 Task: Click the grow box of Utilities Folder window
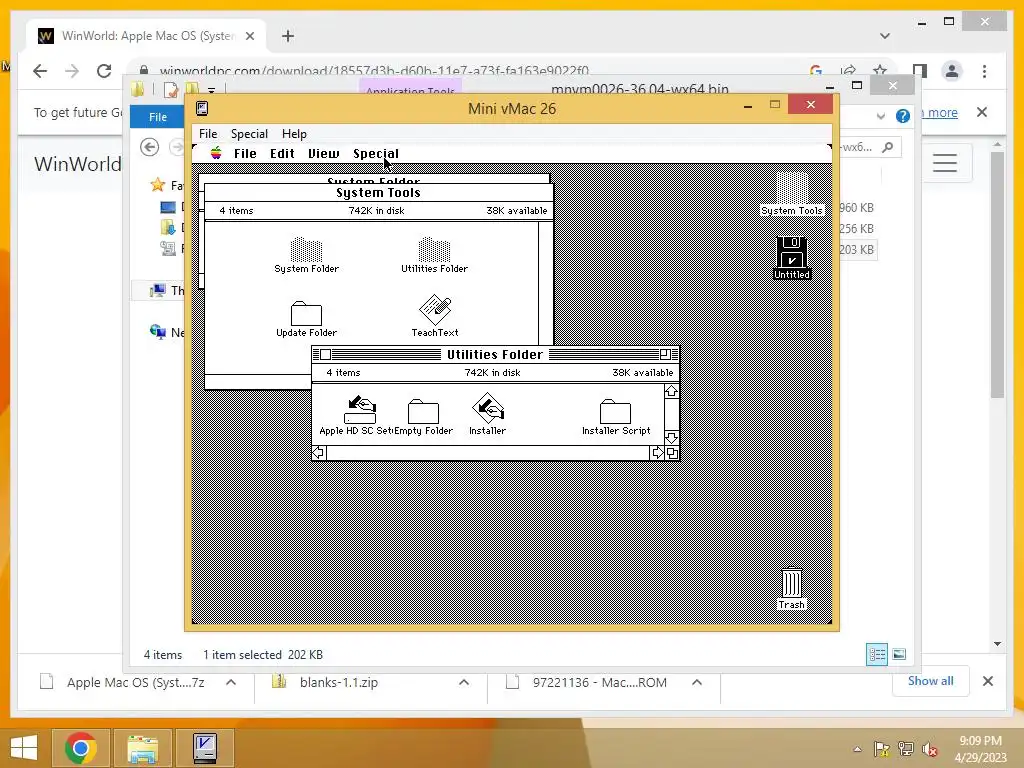pyautogui.click(x=672, y=453)
